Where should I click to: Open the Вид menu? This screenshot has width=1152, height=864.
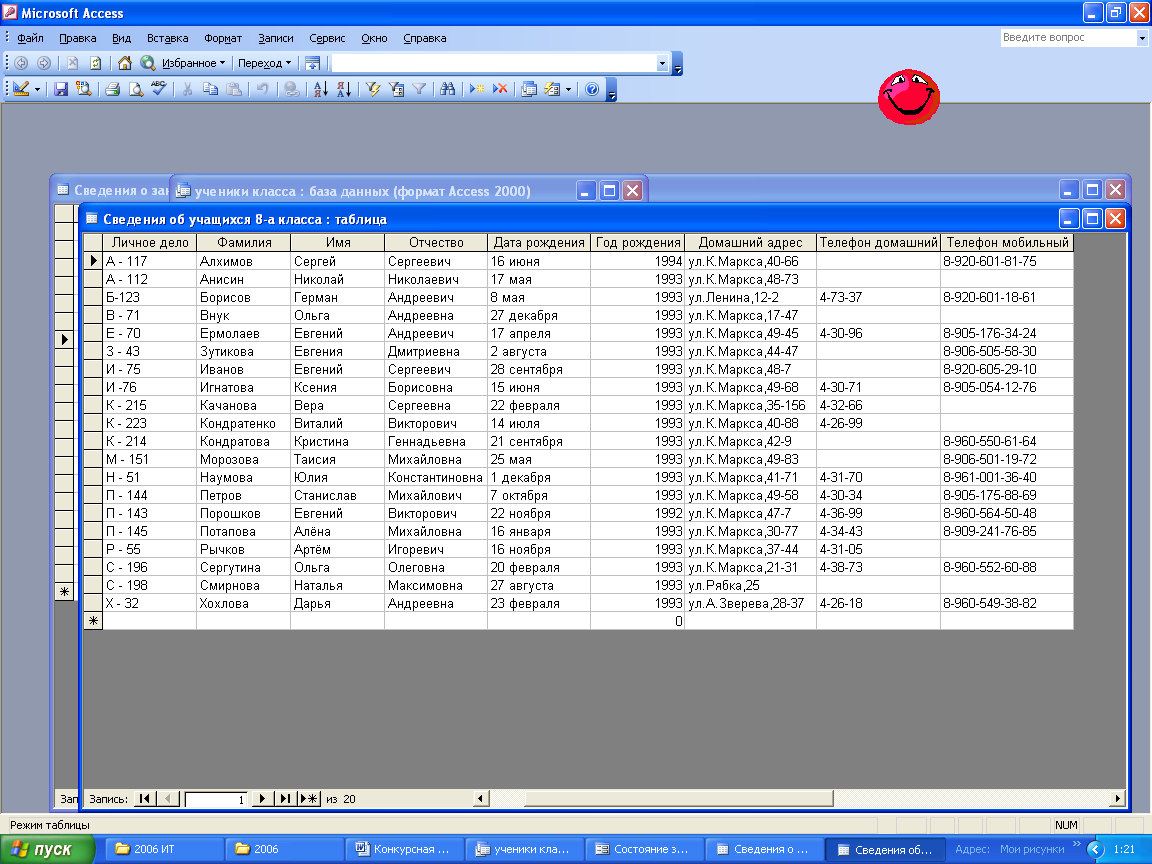(x=121, y=38)
